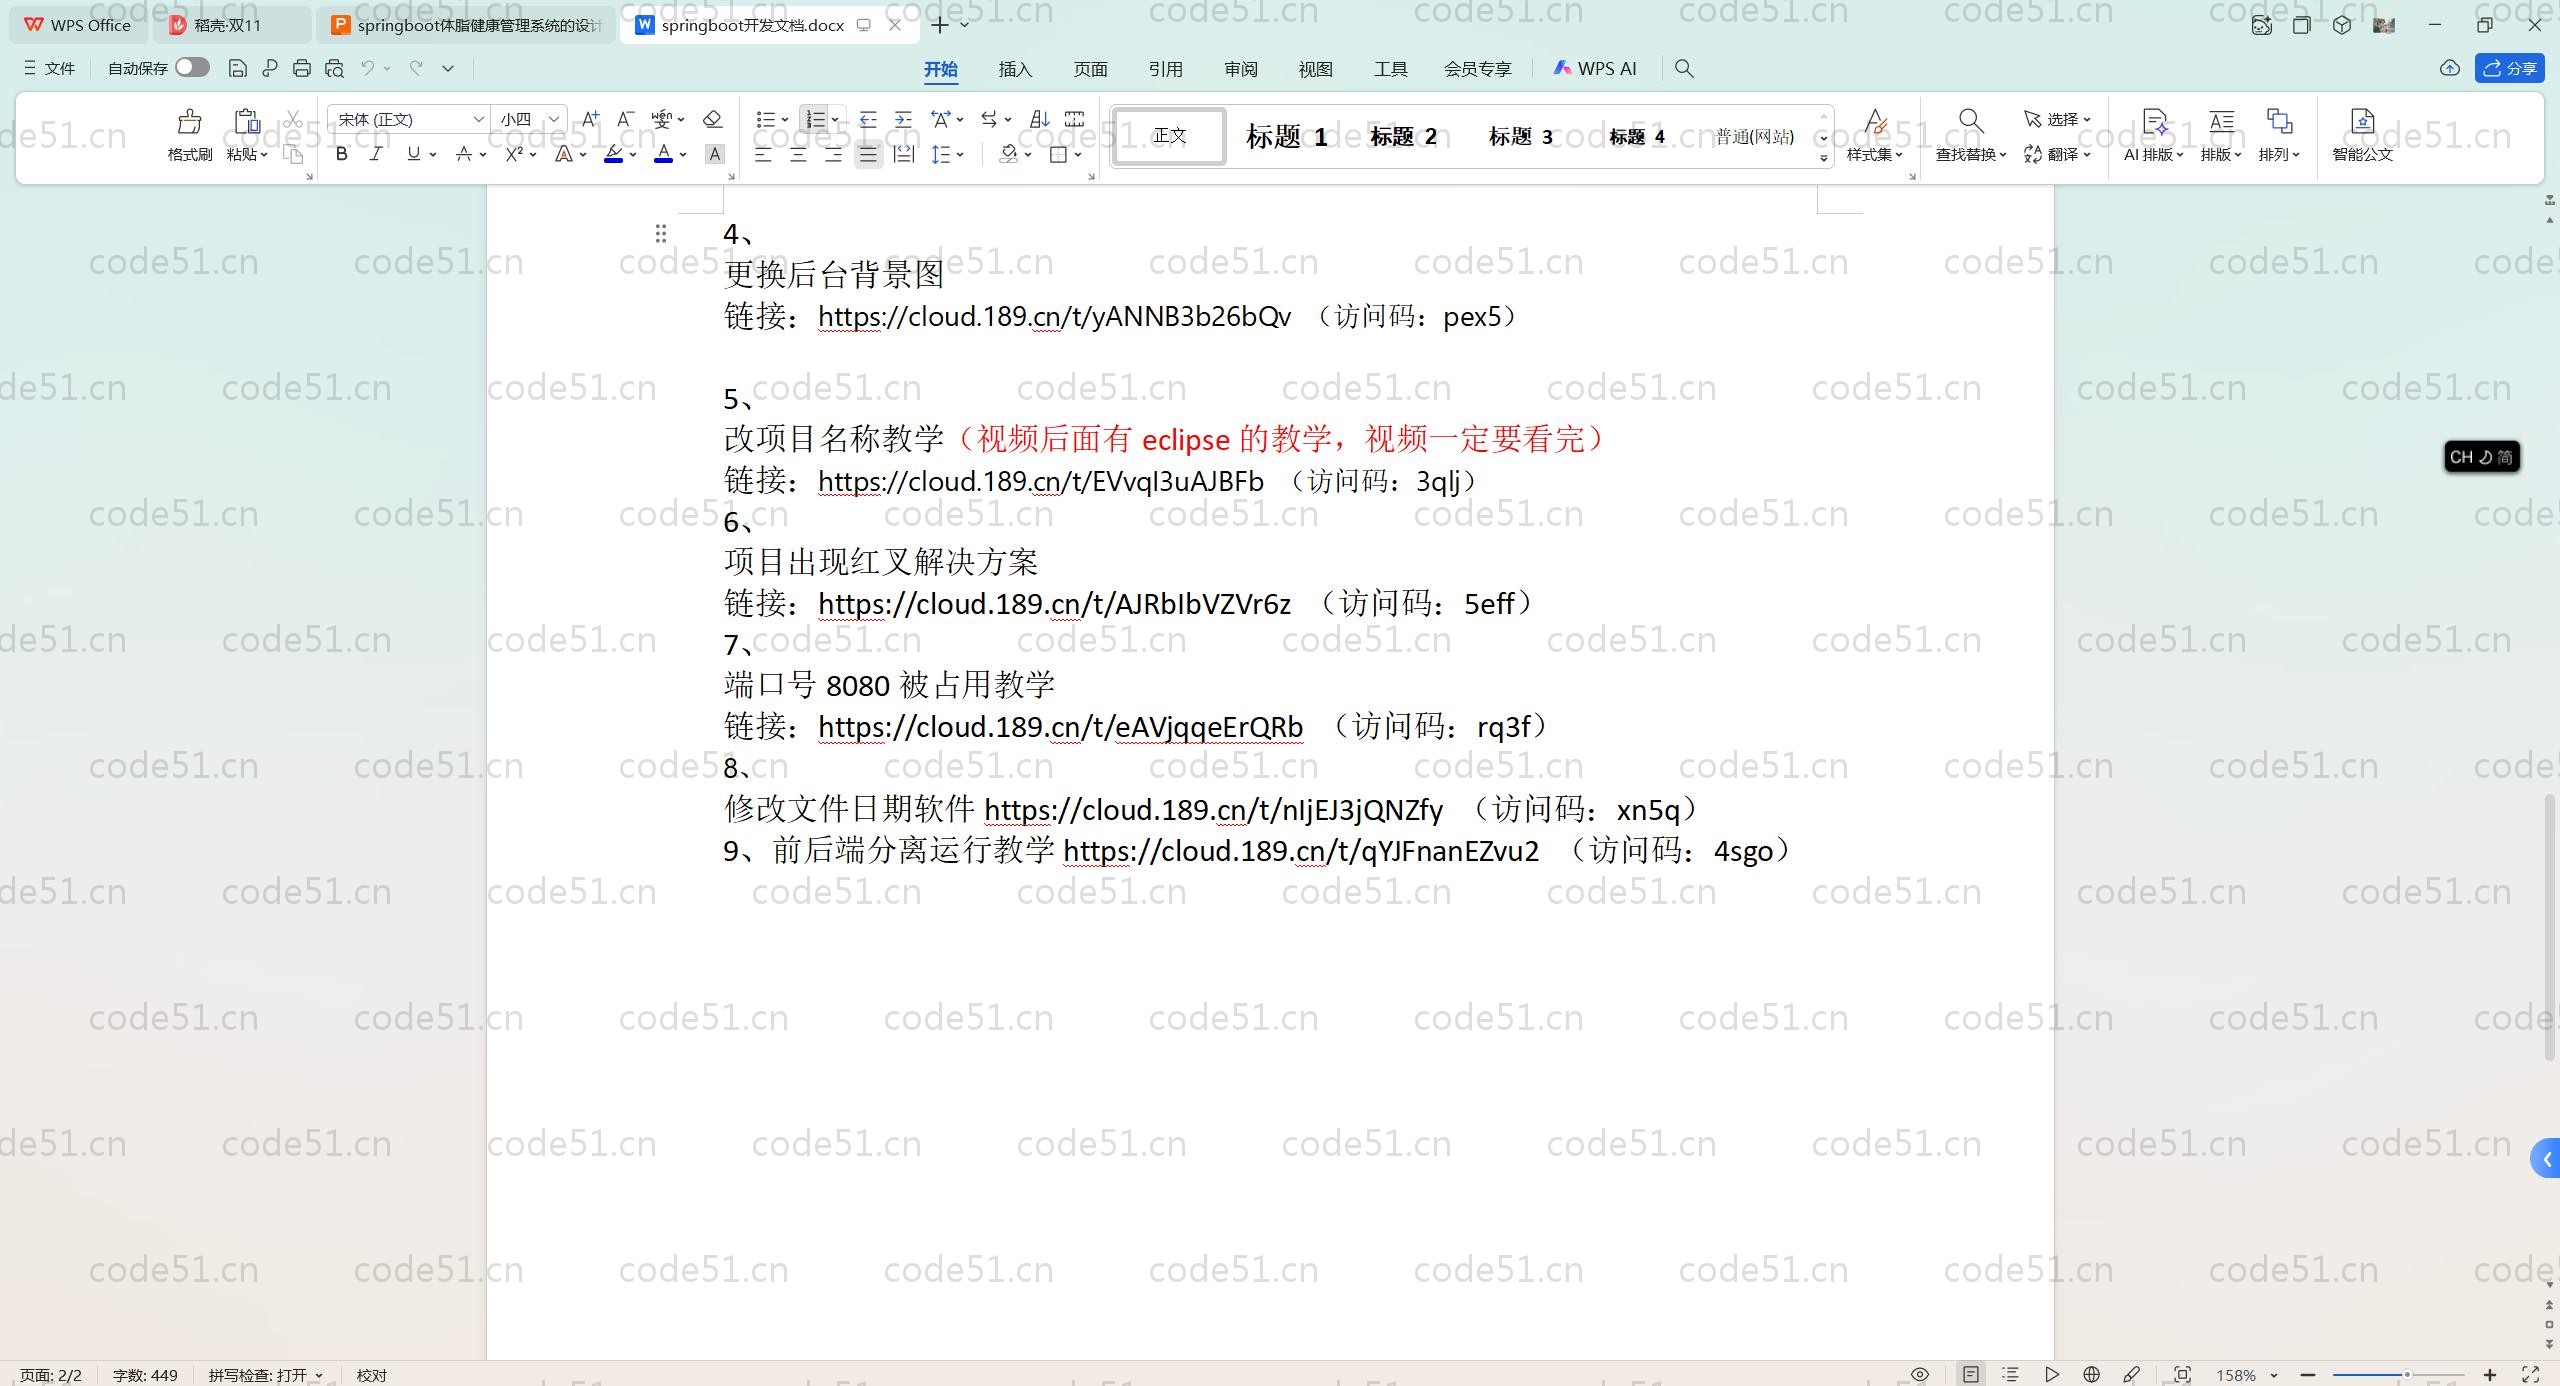2560x1386 pixels.
Task: Apply the 标题 1 heading style
Action: [x=1286, y=136]
